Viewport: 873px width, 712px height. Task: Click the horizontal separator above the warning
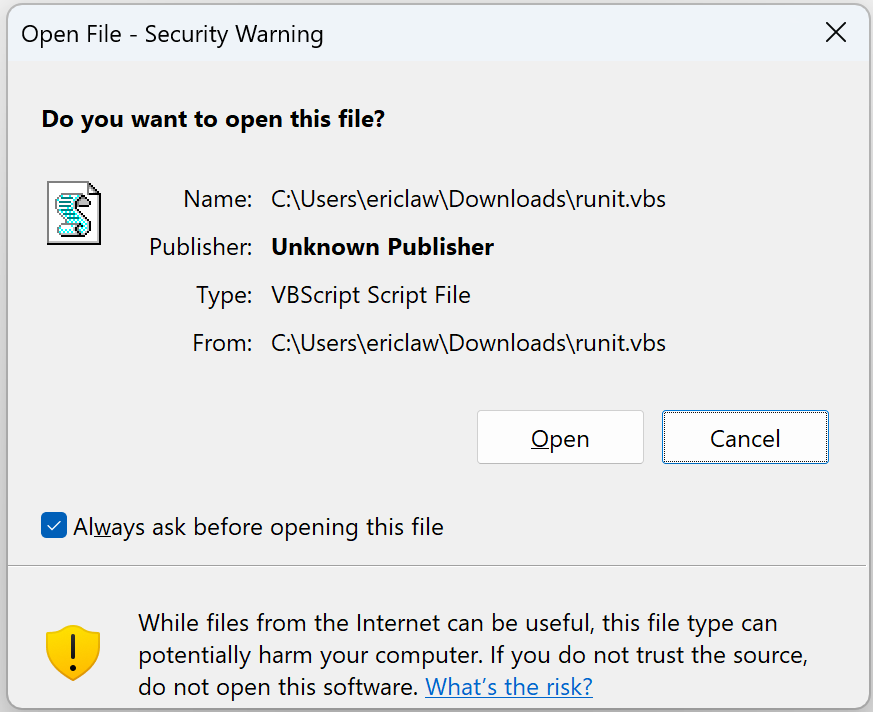click(x=436, y=566)
